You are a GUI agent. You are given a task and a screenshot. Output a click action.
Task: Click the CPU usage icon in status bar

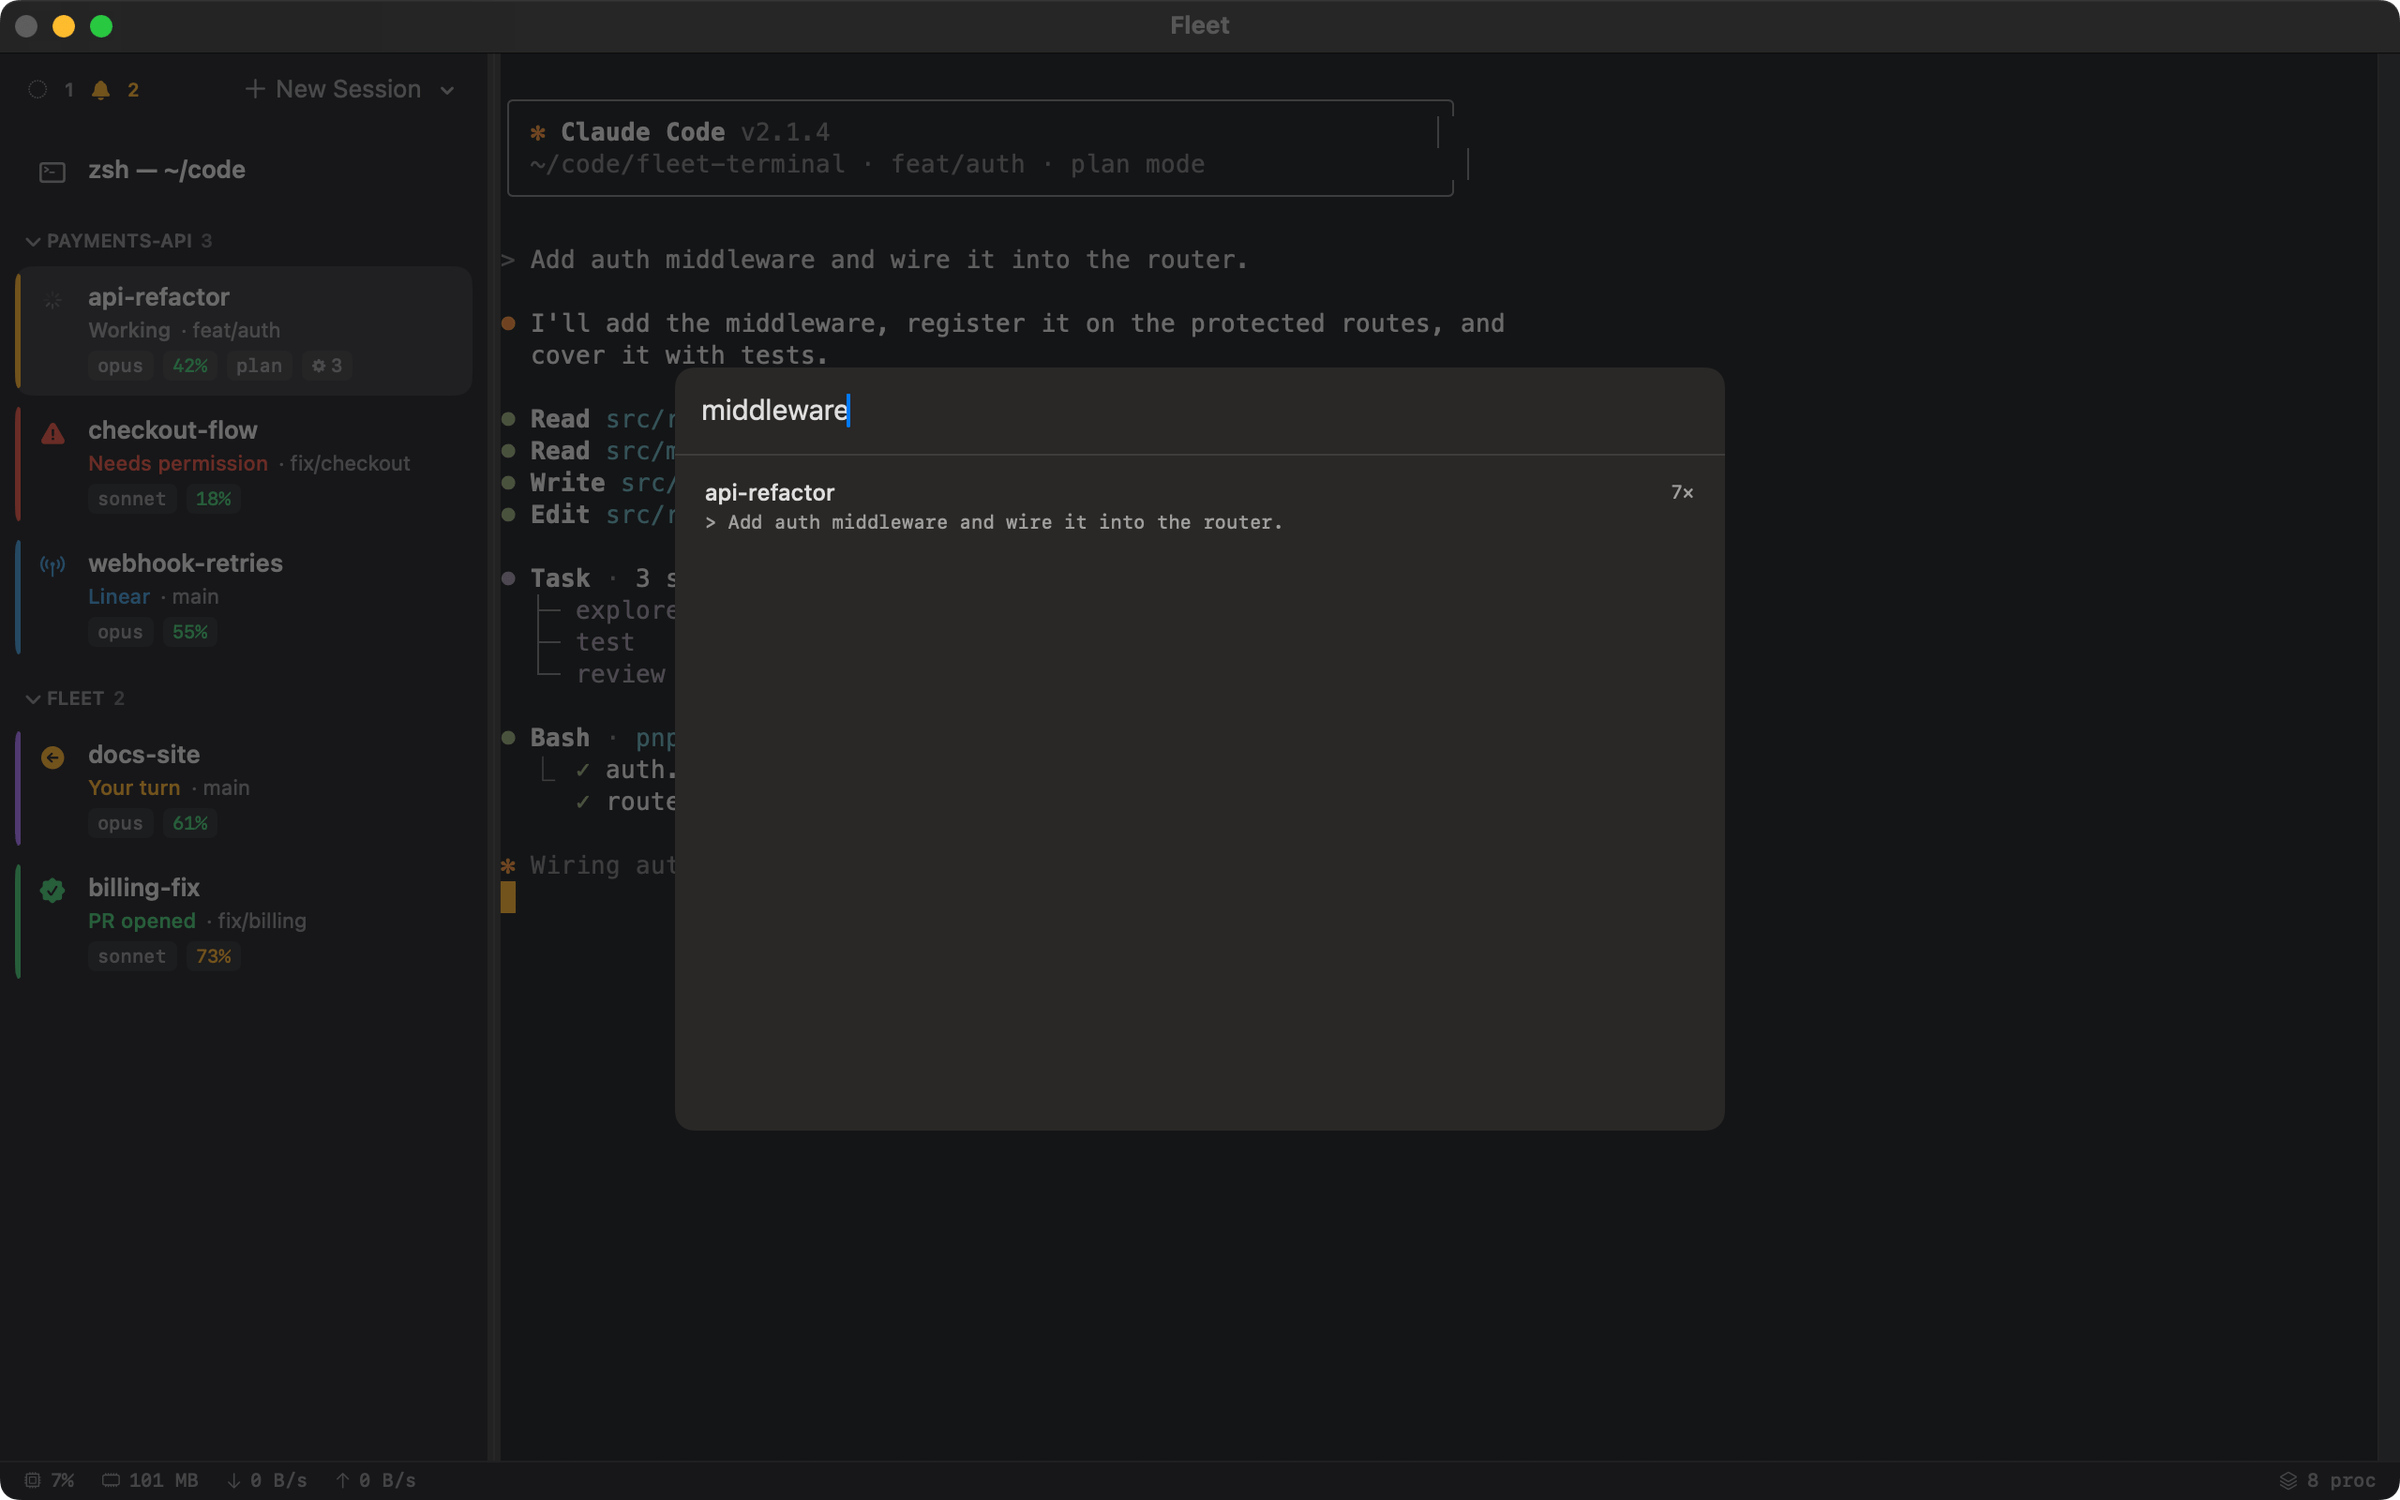coord(33,1480)
